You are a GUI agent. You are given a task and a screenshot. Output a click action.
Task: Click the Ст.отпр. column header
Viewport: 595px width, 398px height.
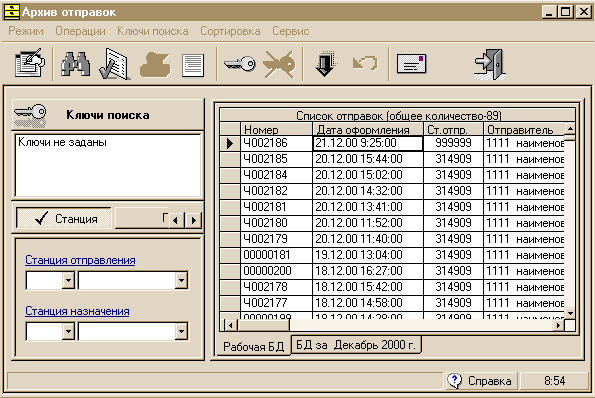pos(453,129)
